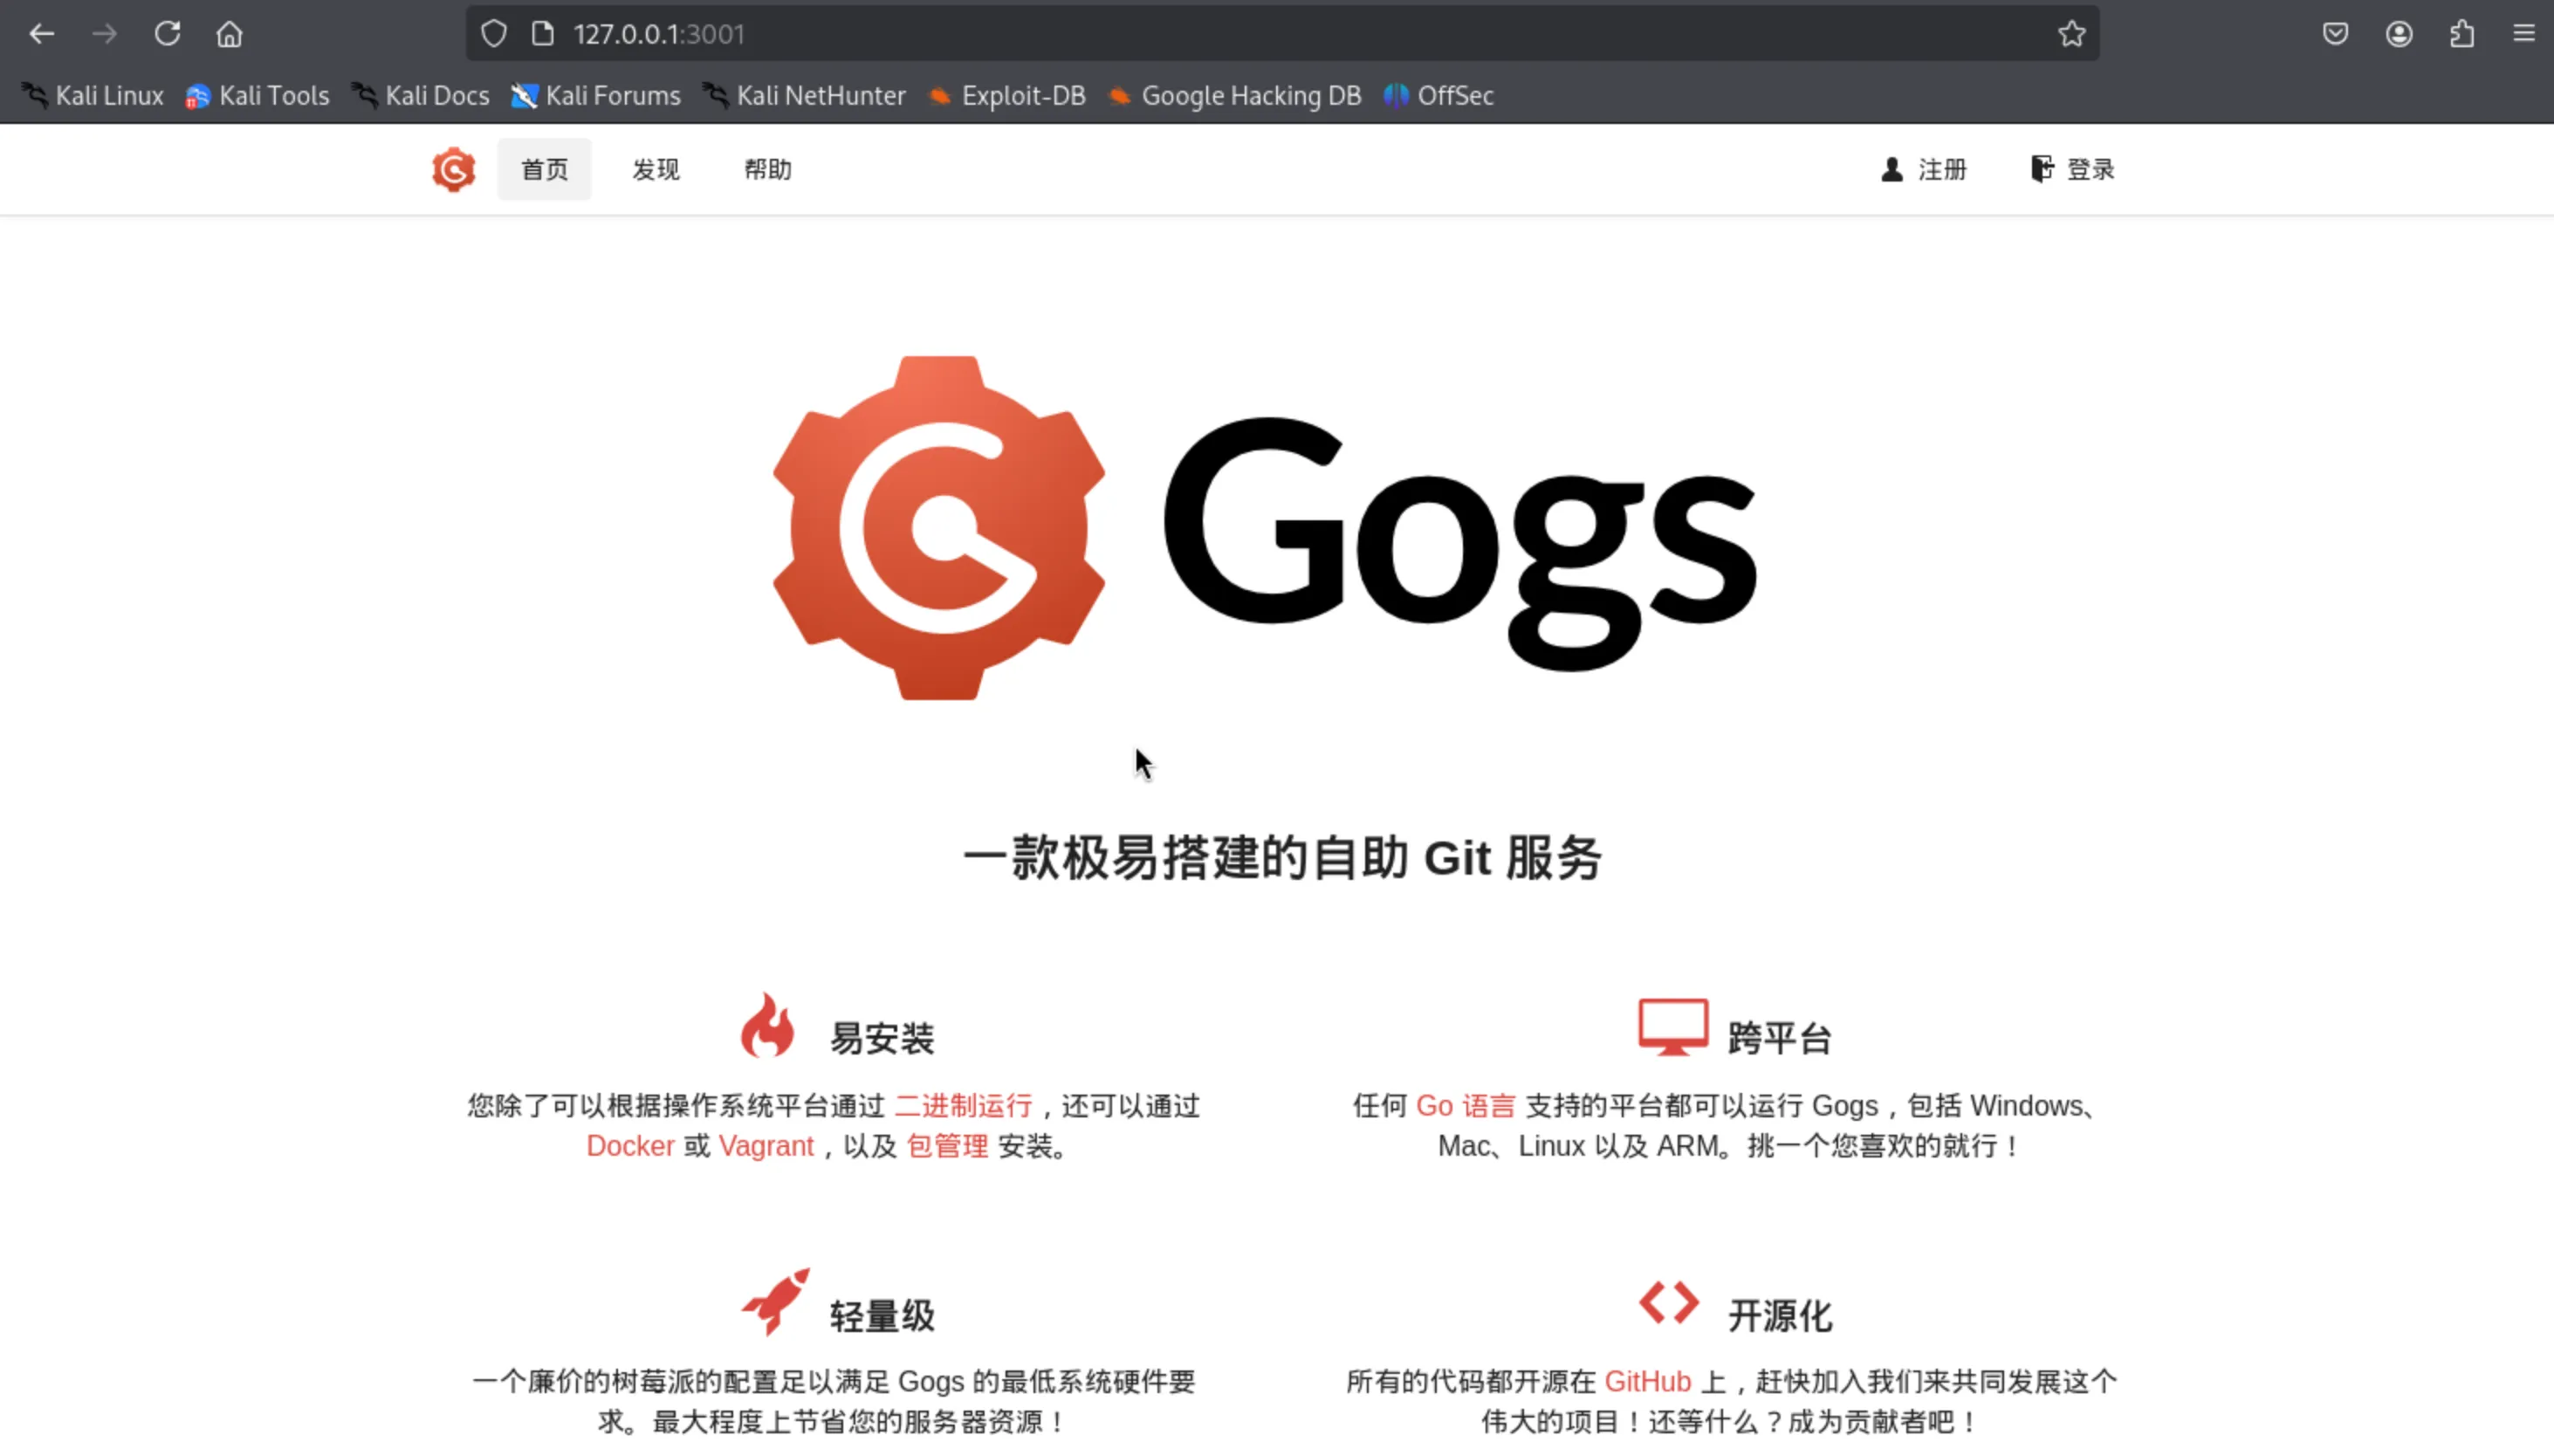Open the Kali Linux bookmark

[93, 95]
